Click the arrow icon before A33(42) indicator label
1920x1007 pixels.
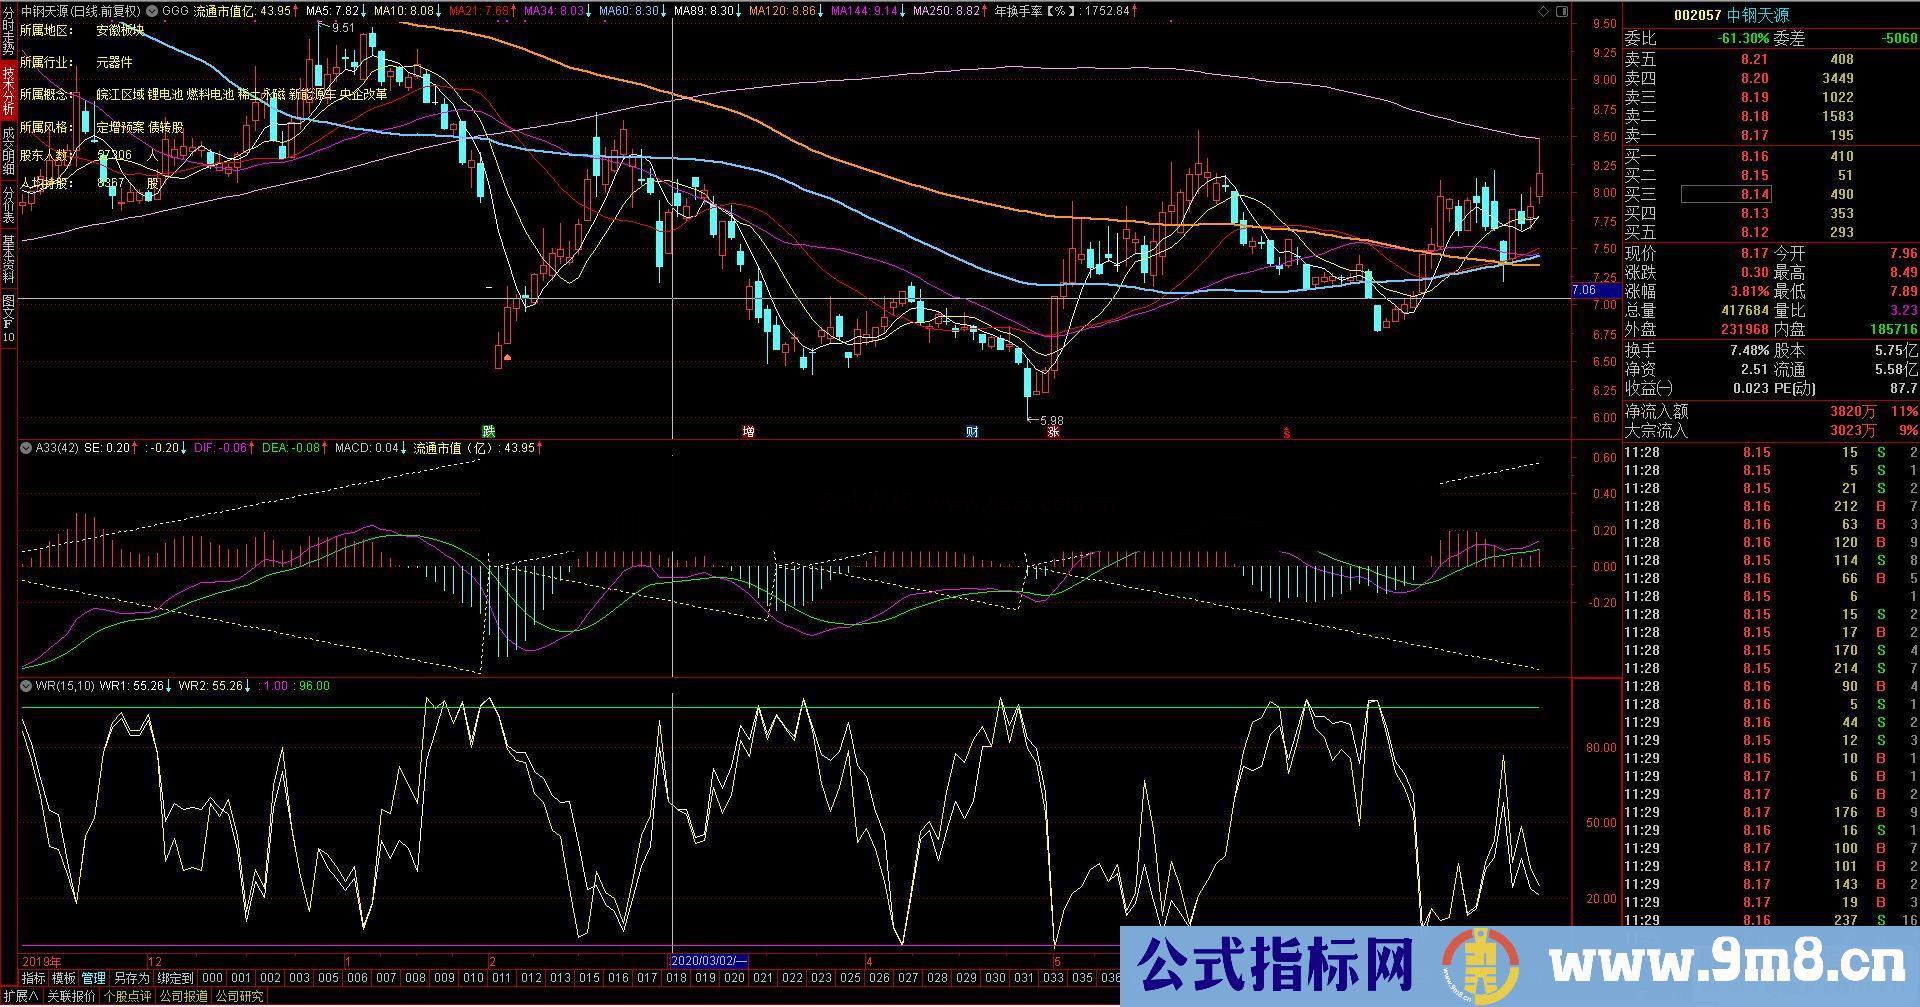pyautogui.click(x=25, y=450)
